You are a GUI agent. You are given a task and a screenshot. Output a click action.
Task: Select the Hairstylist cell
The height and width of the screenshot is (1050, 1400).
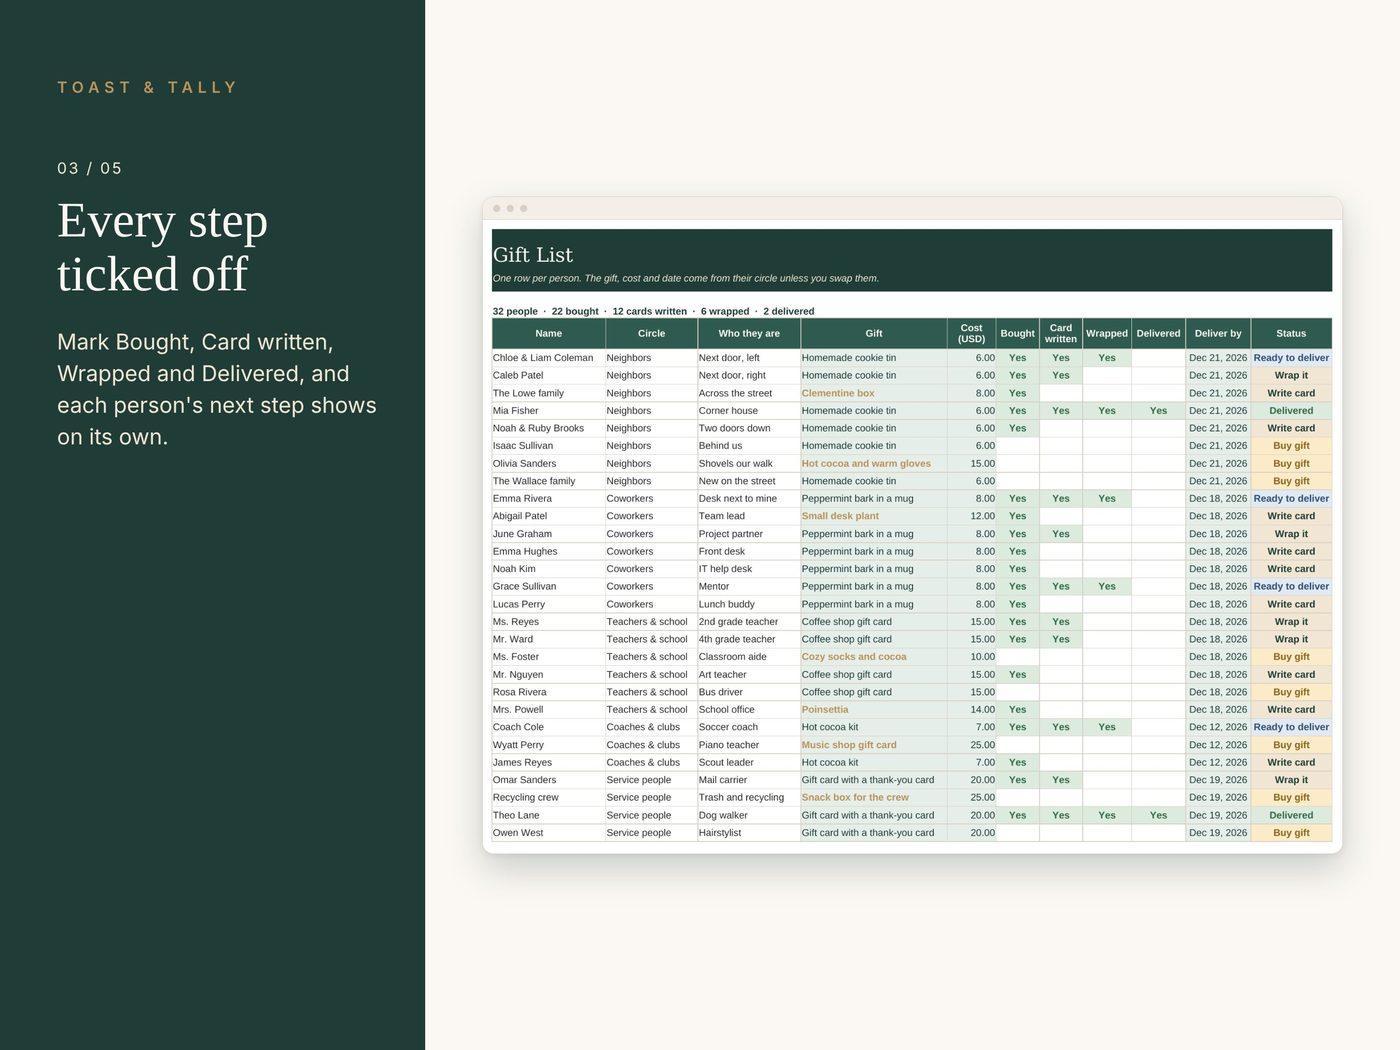pyautogui.click(x=749, y=833)
